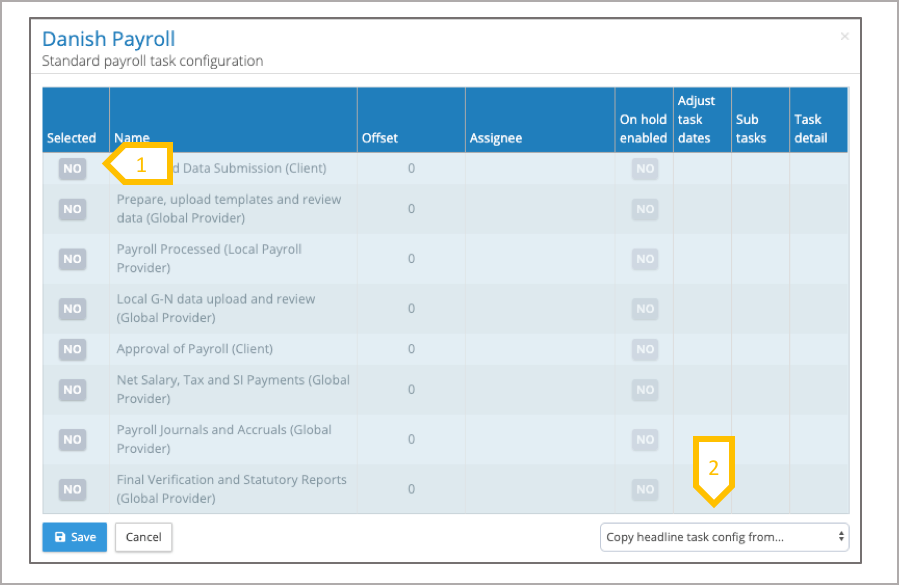Close the Danish Payroll dialog
Screen dimensions: 899x585
coord(844,37)
